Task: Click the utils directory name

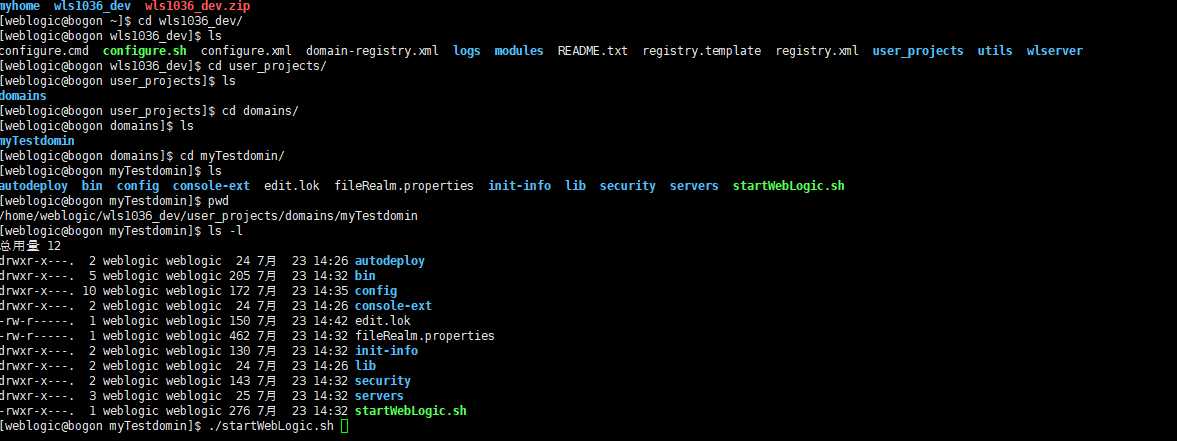Action: pyautogui.click(x=995, y=51)
